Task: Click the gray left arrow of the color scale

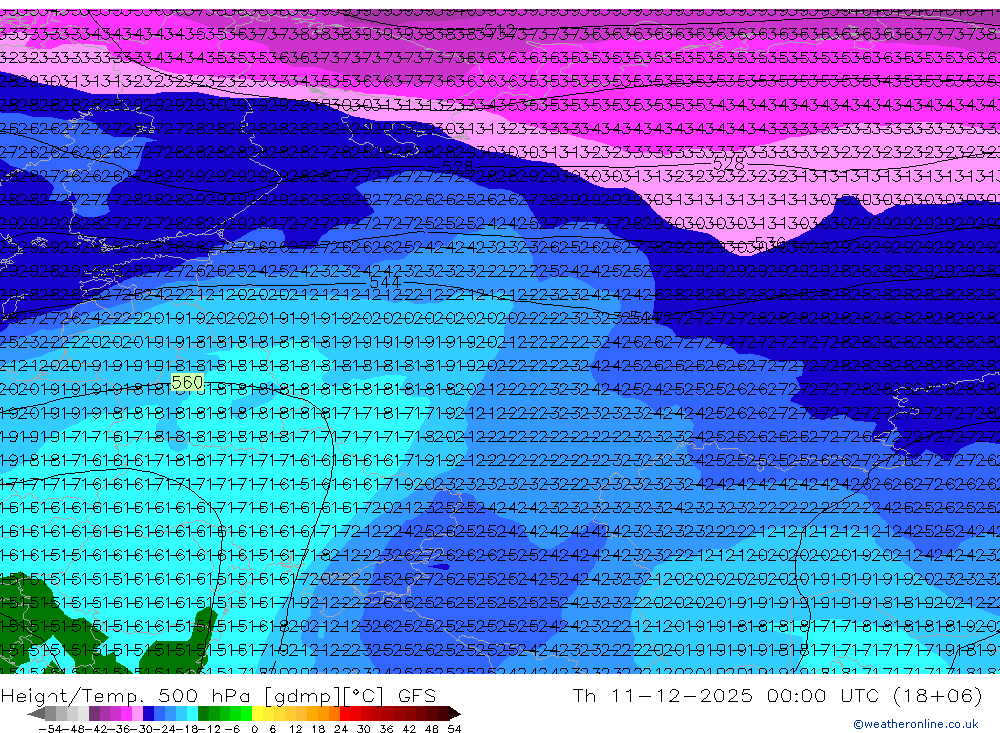Action: click(x=36, y=714)
